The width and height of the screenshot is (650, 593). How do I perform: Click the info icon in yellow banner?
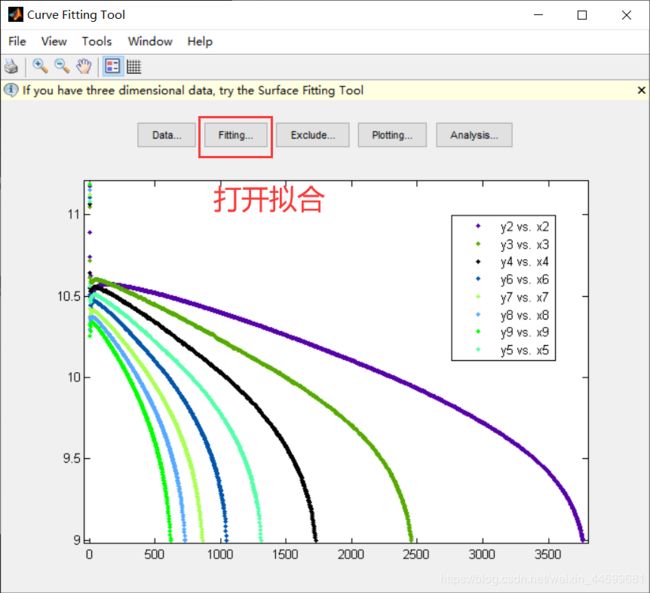[11, 90]
